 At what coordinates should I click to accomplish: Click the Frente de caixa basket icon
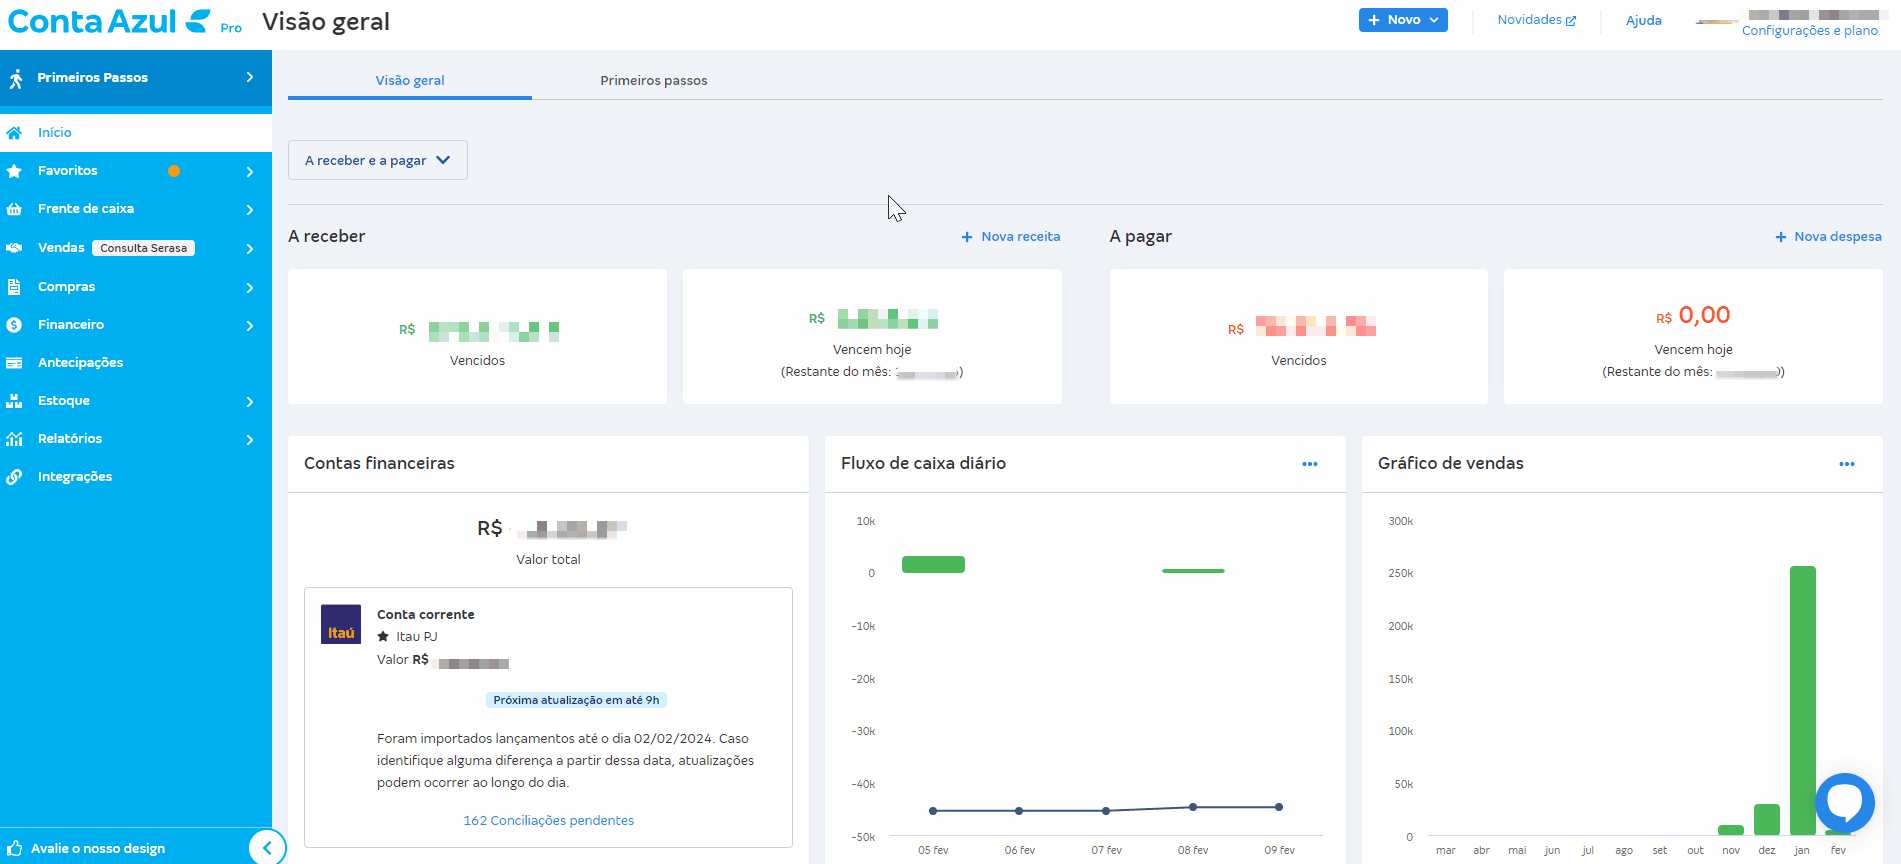pyautogui.click(x=14, y=209)
